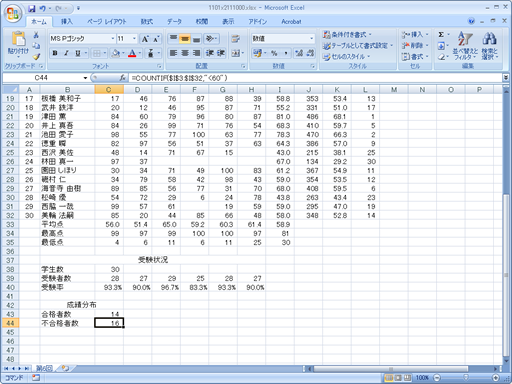
Task: Open the font name dropdown MS Pゴシック
Action: tap(113, 39)
